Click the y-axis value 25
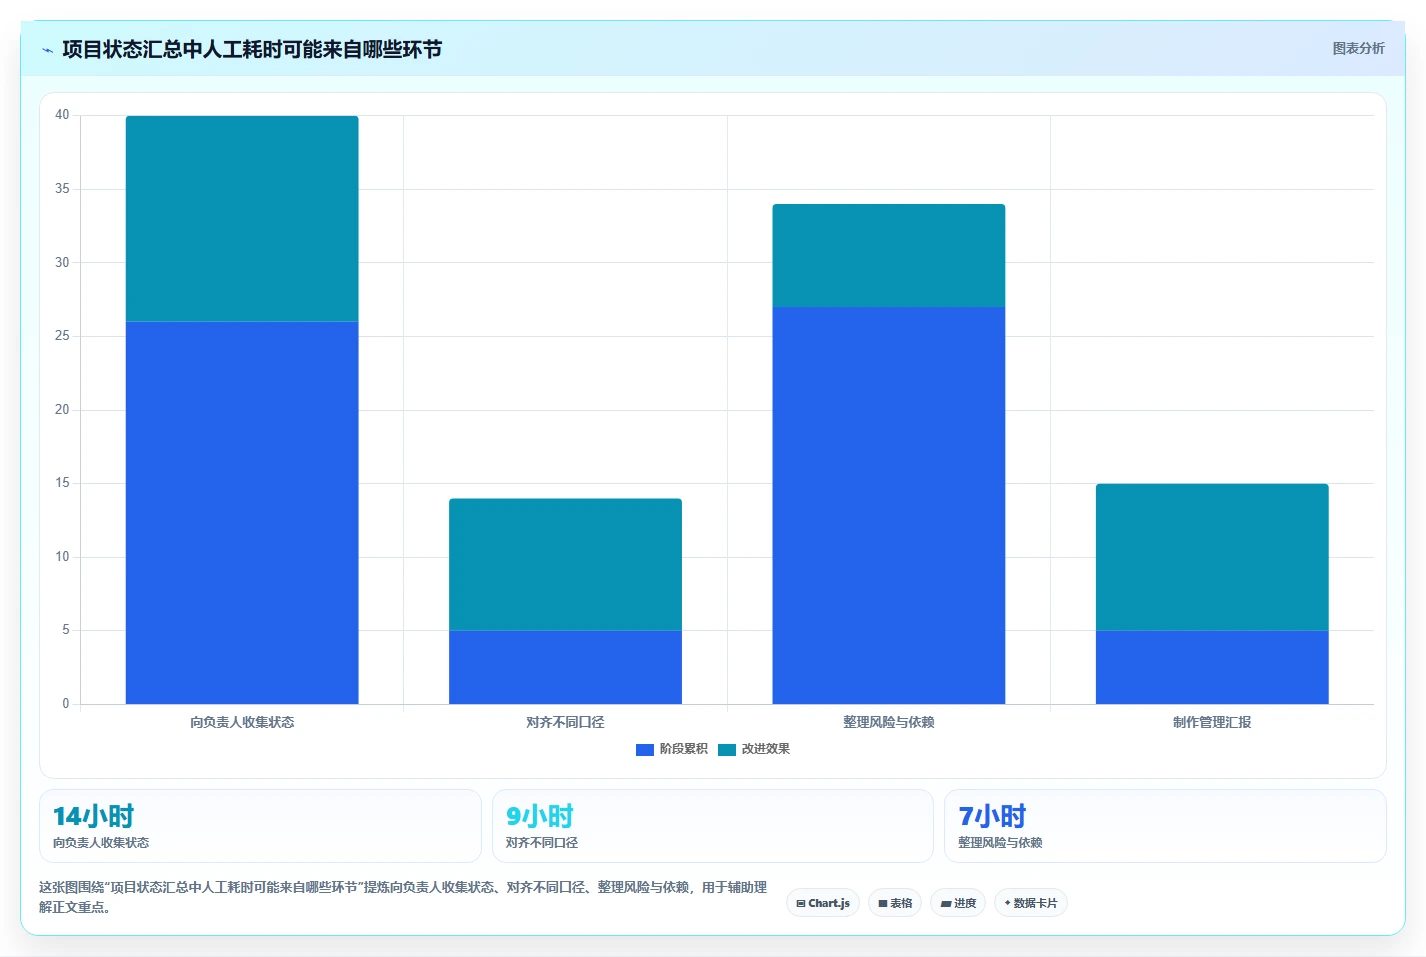 62,336
